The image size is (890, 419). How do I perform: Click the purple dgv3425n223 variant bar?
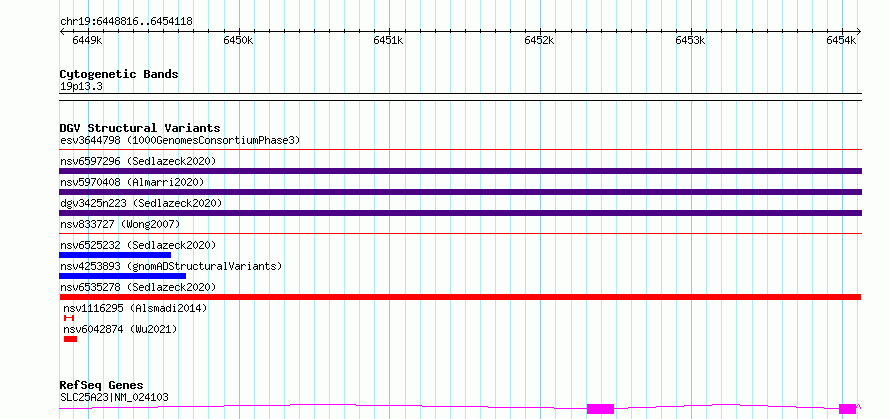pos(460,213)
